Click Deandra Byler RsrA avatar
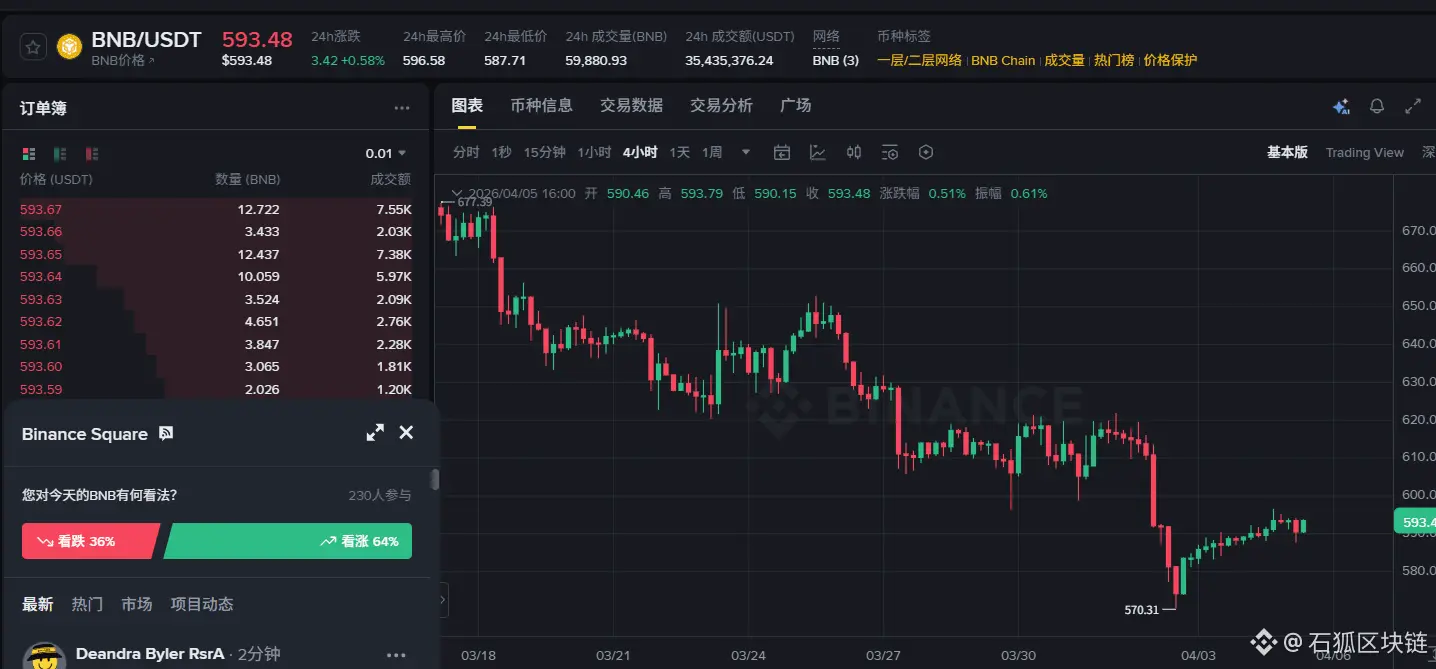 point(44,656)
